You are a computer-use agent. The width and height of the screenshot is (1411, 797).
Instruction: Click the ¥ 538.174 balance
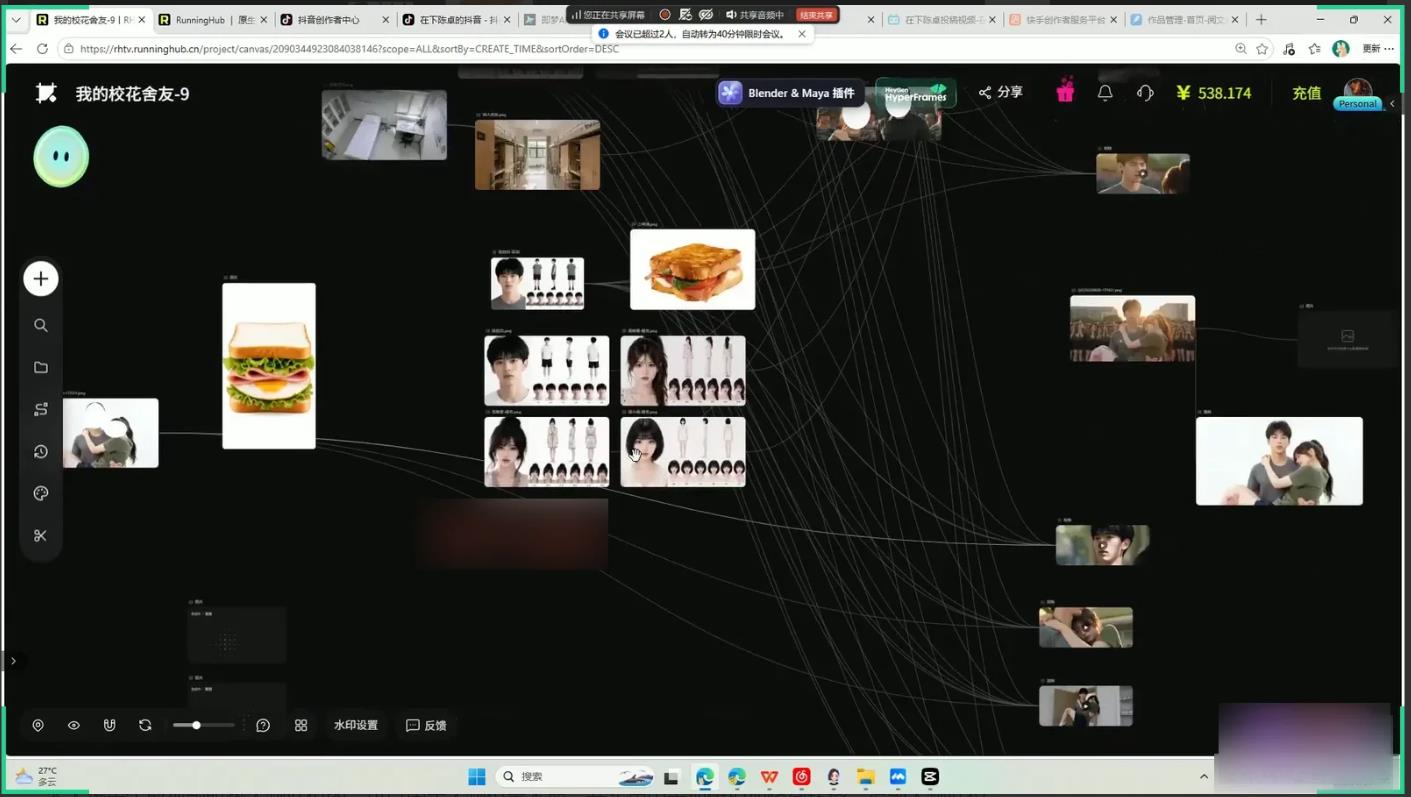[x=1214, y=93]
